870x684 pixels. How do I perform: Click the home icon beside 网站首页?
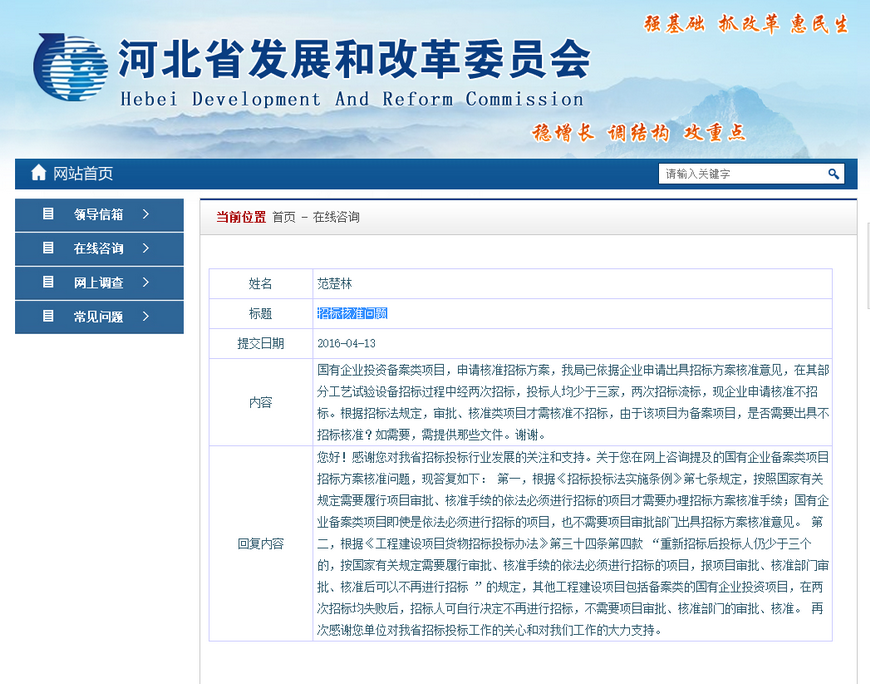(38, 173)
